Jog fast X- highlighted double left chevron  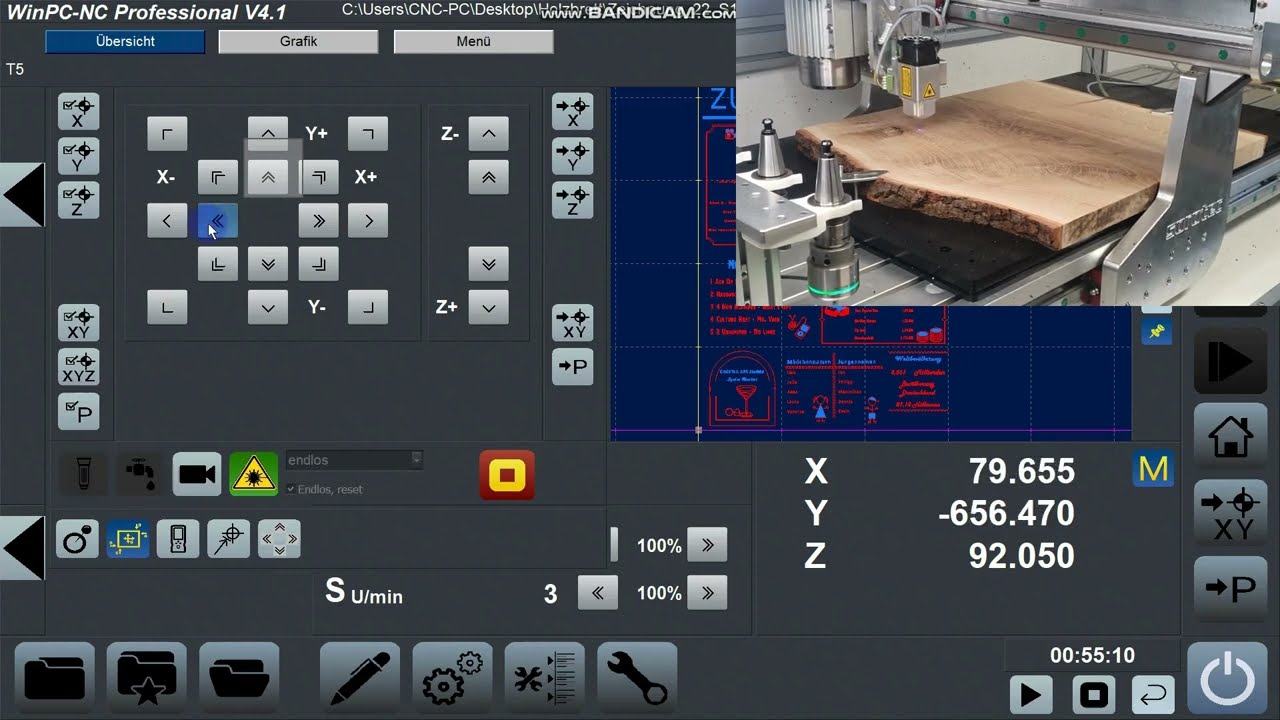coord(218,220)
